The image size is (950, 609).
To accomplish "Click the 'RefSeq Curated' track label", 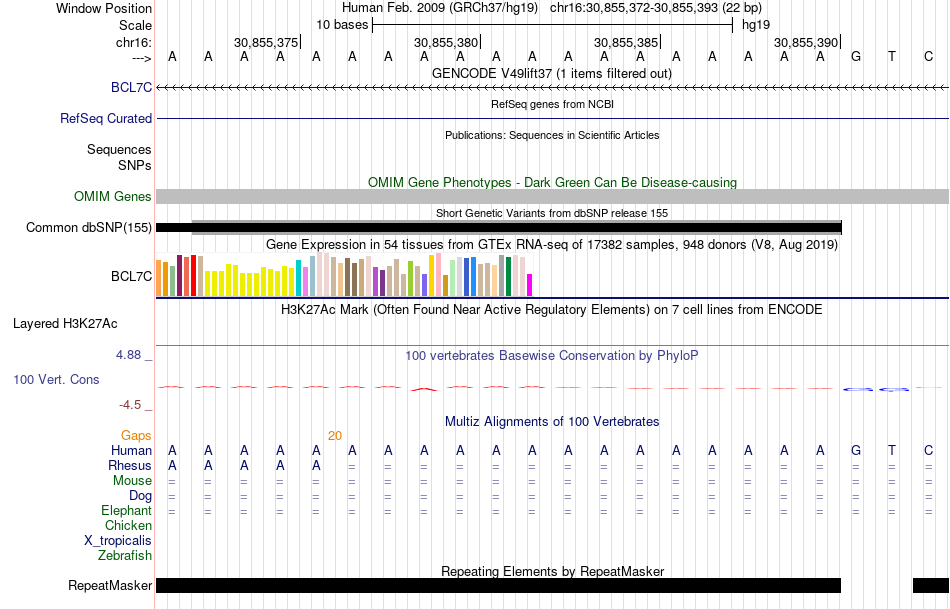I will coord(105,119).
